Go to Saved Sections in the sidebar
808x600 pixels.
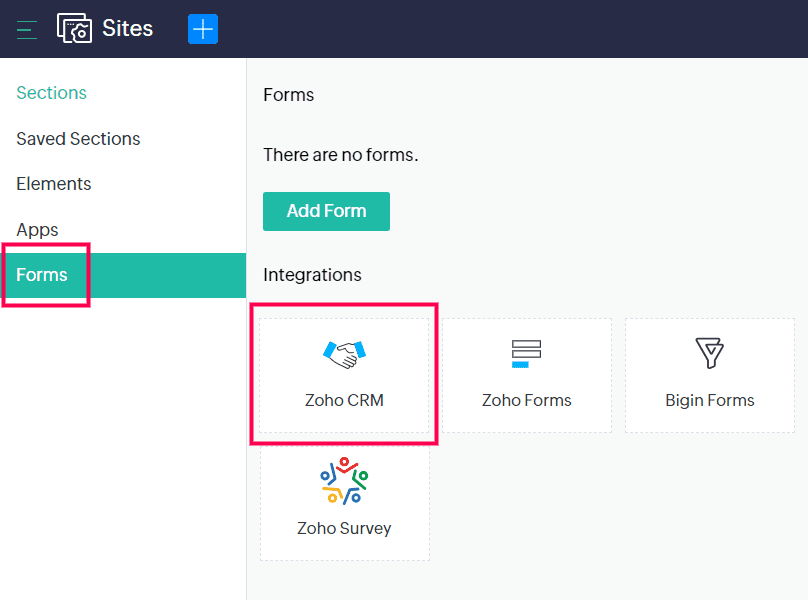78,139
